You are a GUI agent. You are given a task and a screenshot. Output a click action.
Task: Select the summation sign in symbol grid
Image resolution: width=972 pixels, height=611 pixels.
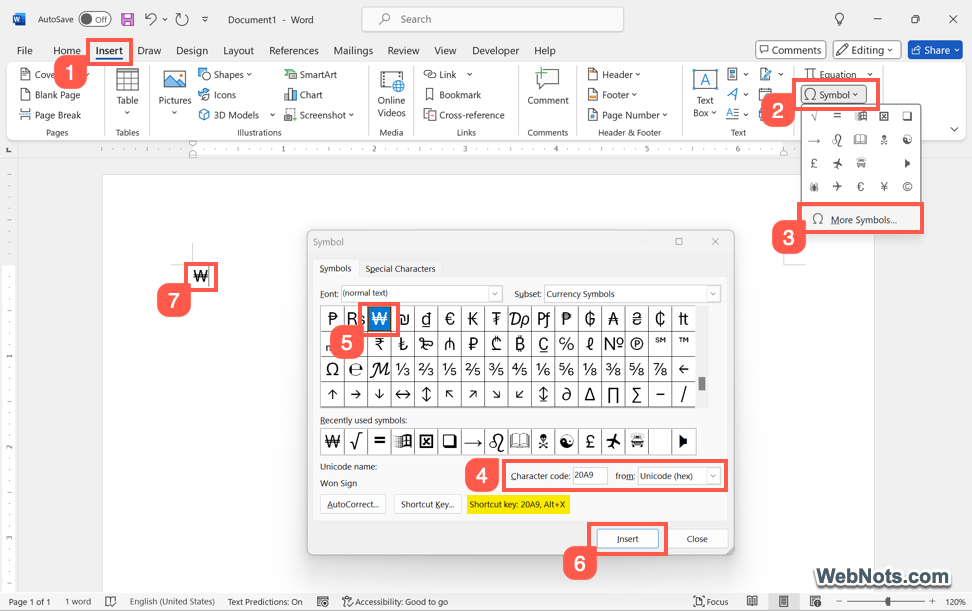(637, 395)
